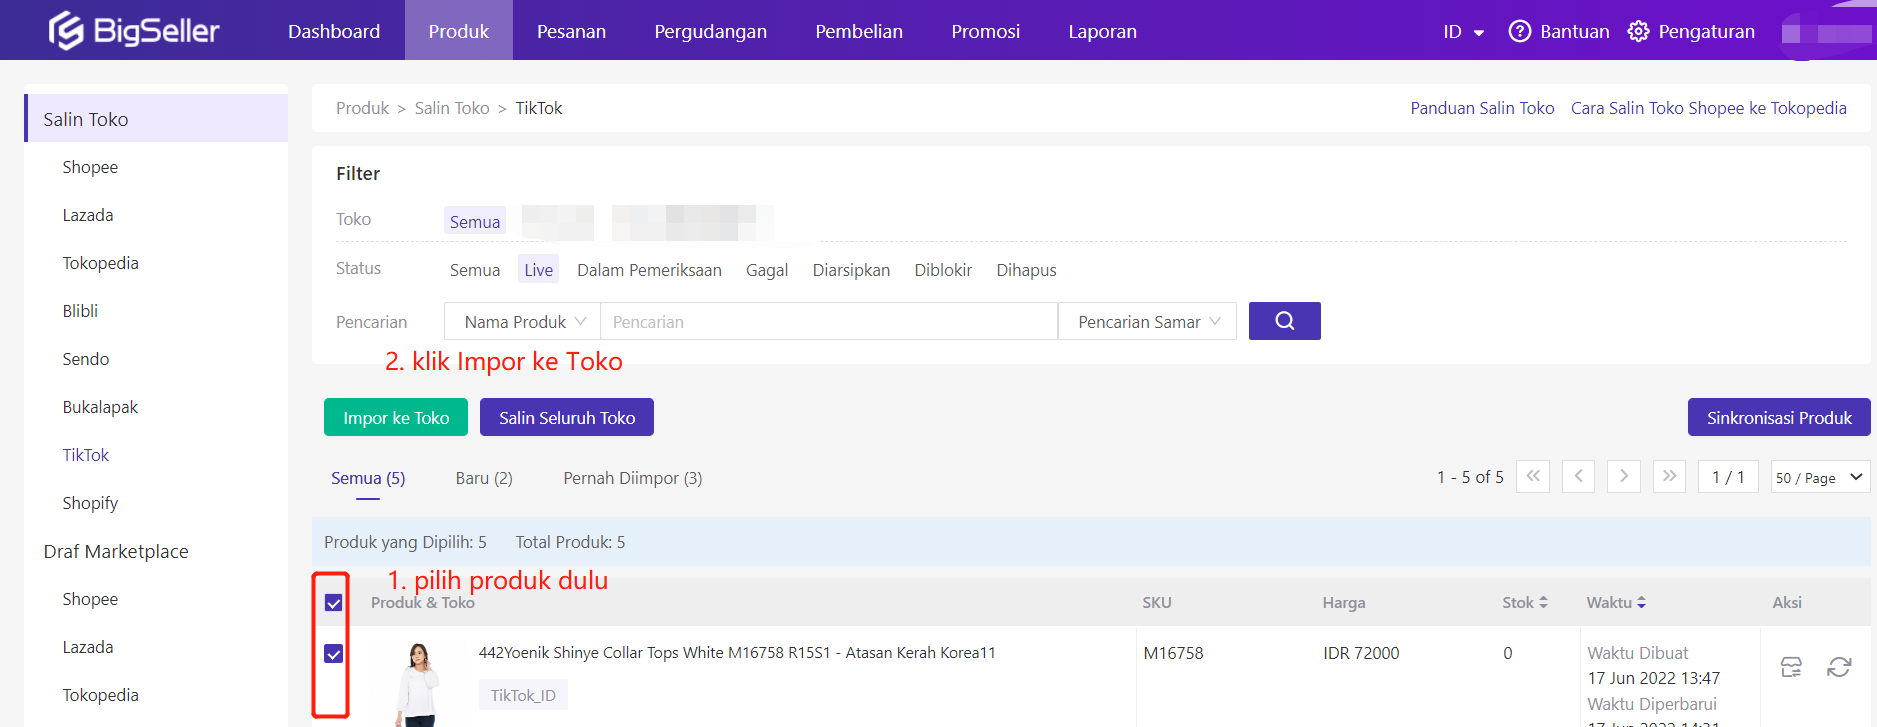The image size is (1877, 727).
Task: Select Salin Toko sidebar section
Action: click(156, 118)
